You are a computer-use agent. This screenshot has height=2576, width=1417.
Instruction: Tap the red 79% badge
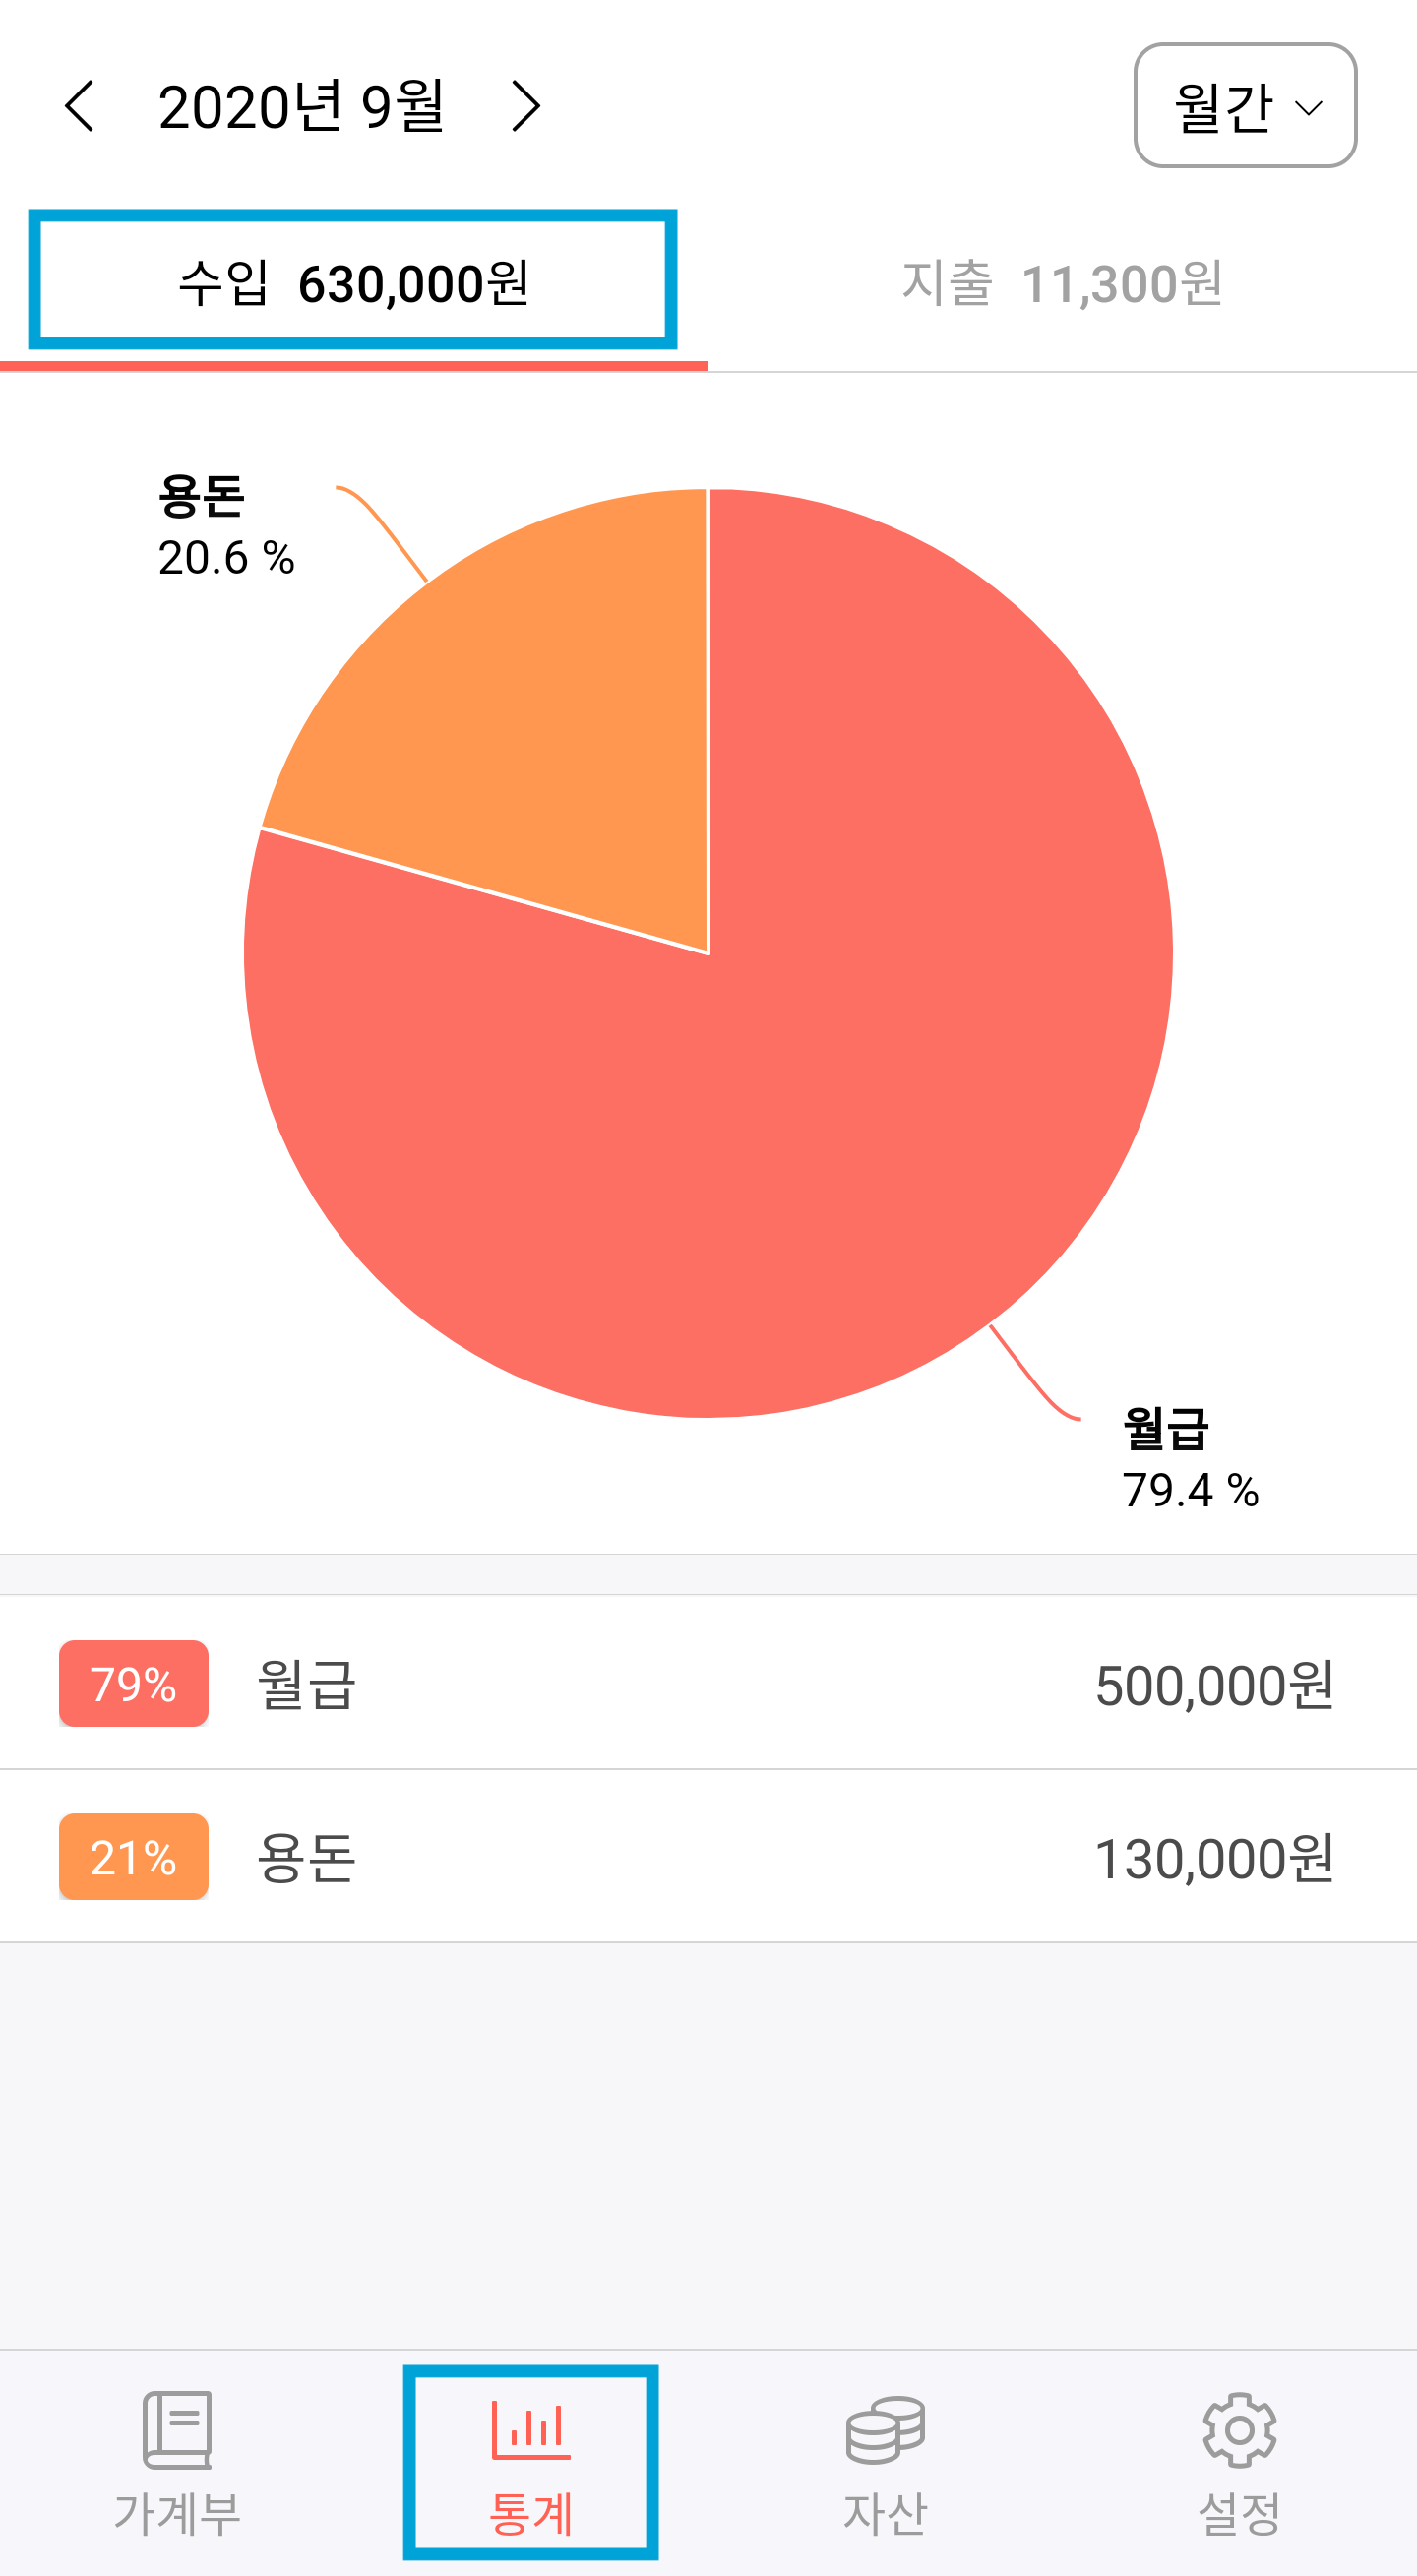134,1684
